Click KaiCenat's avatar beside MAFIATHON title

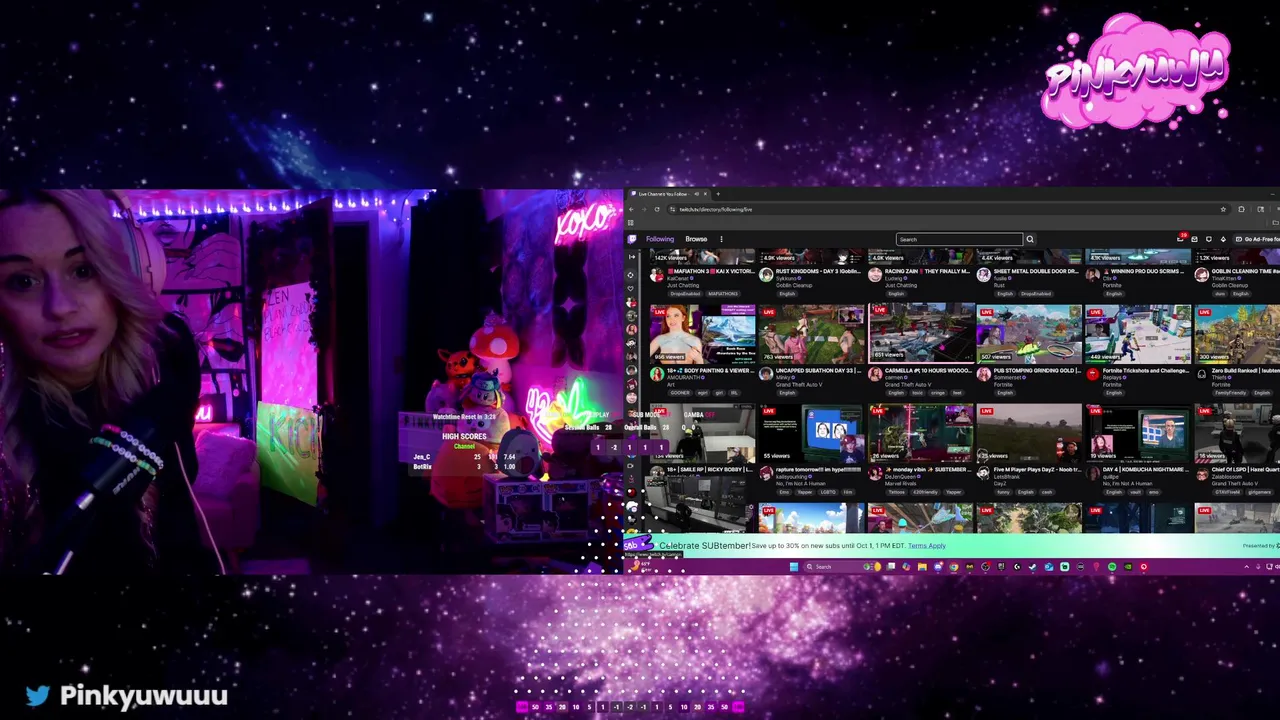pos(657,275)
